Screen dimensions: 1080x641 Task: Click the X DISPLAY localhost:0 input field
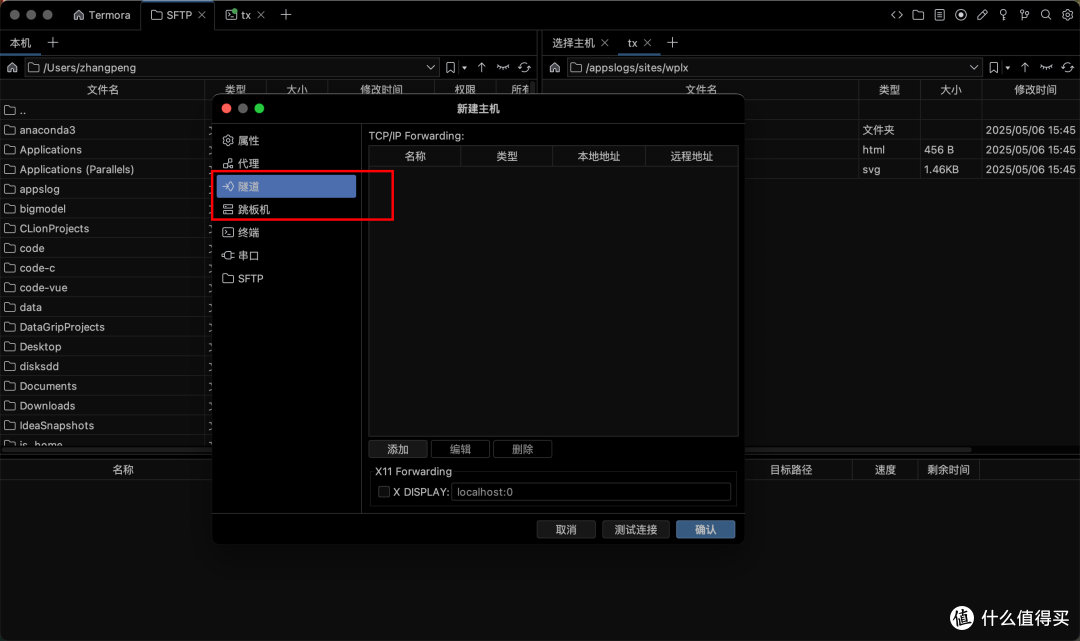591,492
